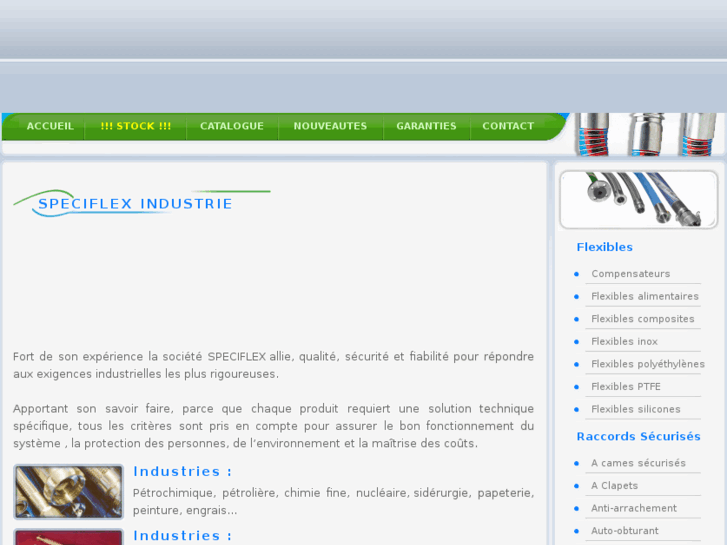Select Flexibles inox link
This screenshot has width=727, height=545.
(624, 342)
